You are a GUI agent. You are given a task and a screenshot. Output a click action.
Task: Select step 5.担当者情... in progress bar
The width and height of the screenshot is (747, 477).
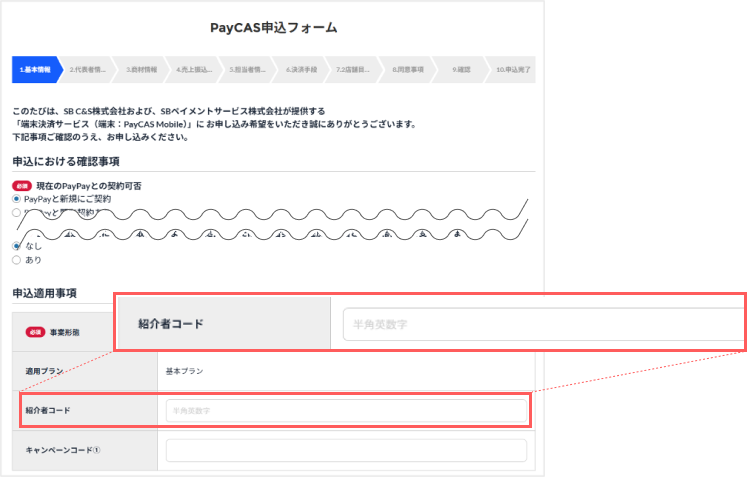(x=247, y=70)
